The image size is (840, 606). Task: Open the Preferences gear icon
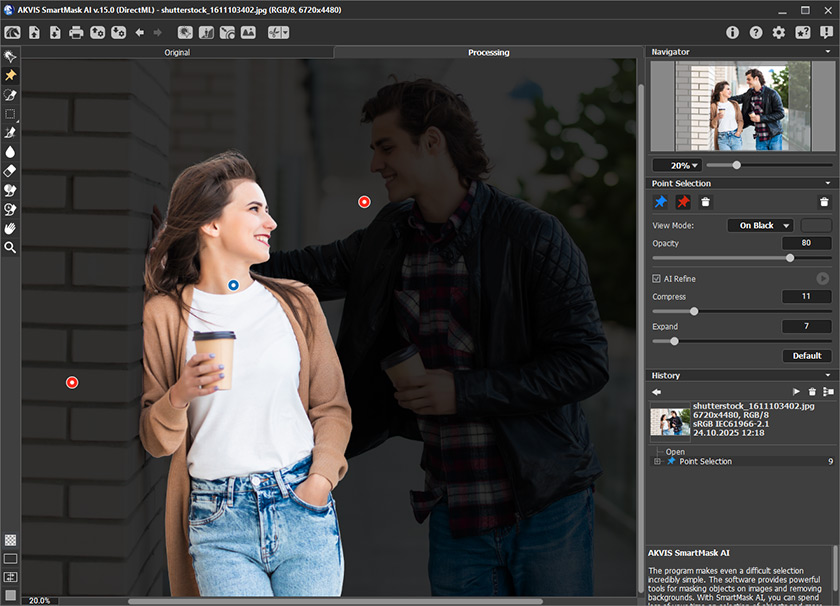[779, 33]
